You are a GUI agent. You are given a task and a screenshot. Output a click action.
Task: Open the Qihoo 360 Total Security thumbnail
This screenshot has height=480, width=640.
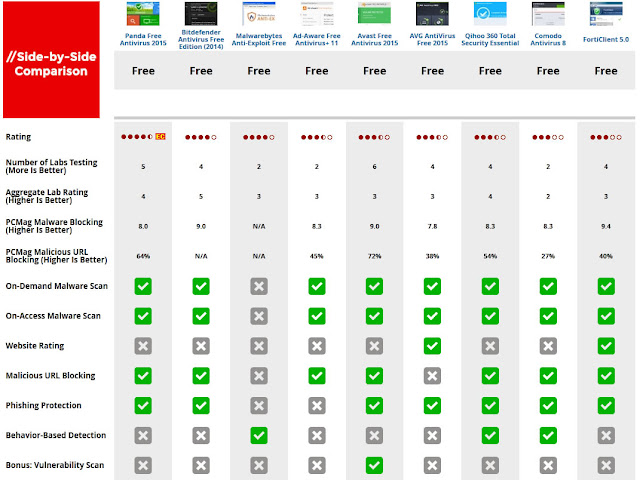point(490,14)
